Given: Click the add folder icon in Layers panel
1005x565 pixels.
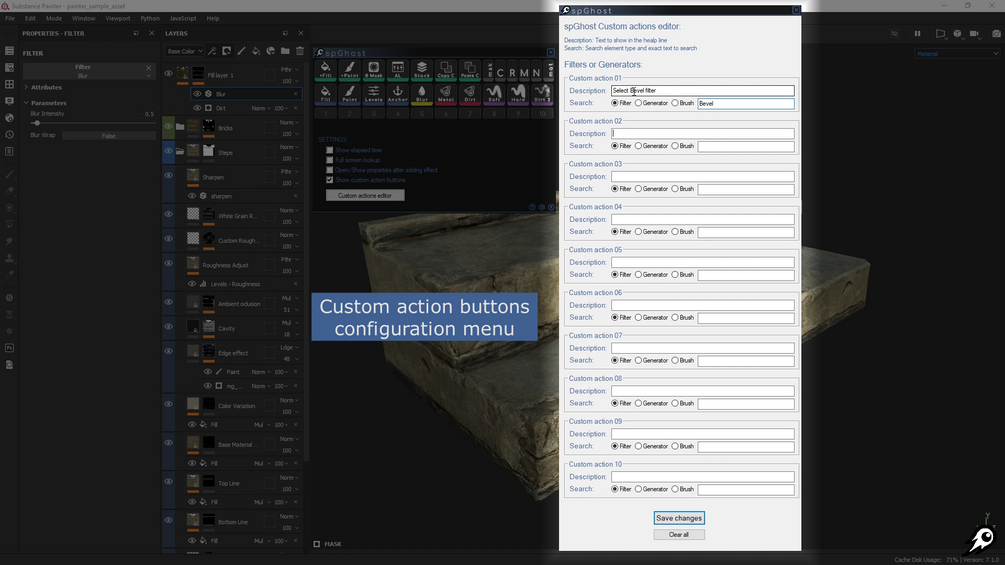Looking at the screenshot, I should point(285,51).
